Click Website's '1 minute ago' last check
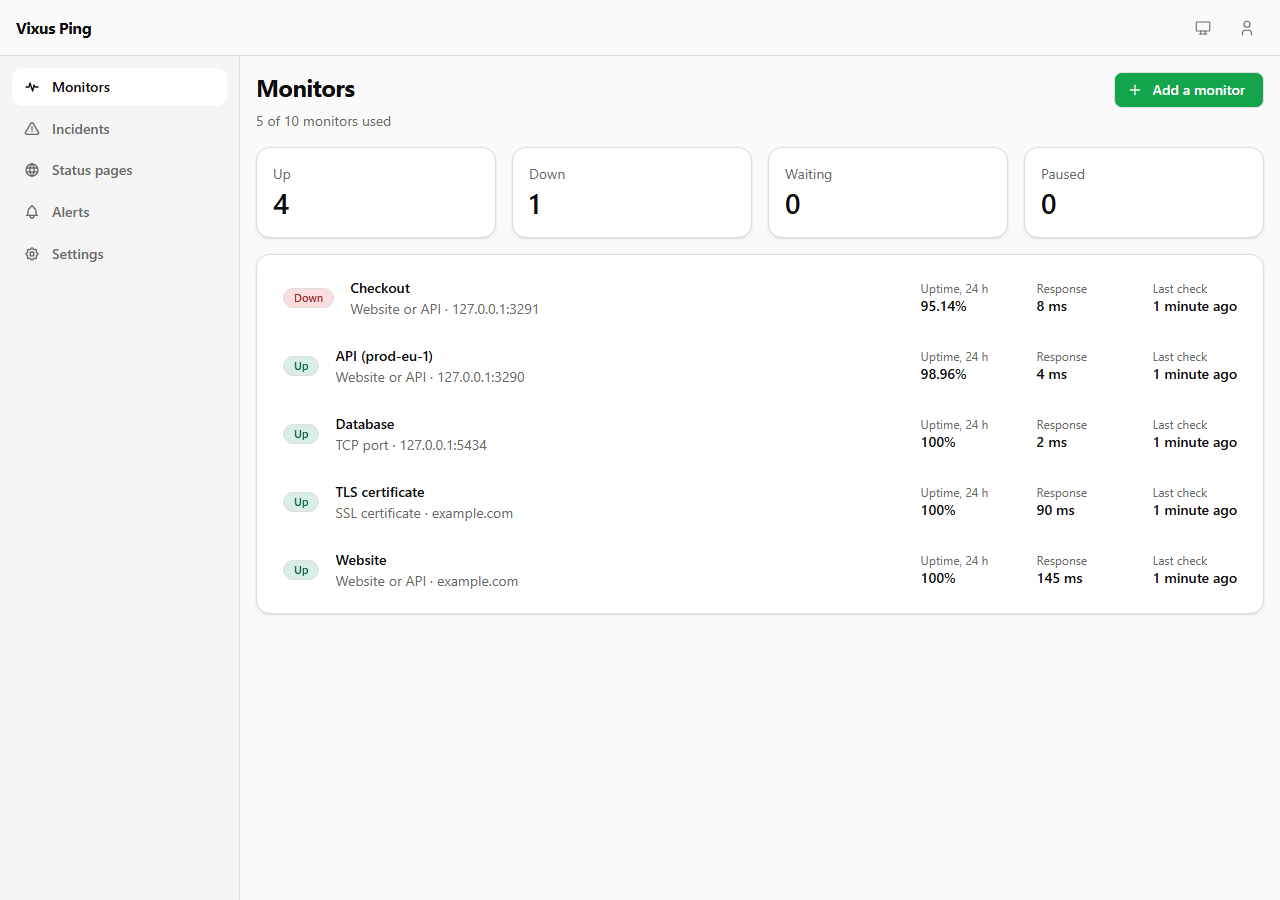Image resolution: width=1280 pixels, height=900 pixels. tap(1195, 578)
